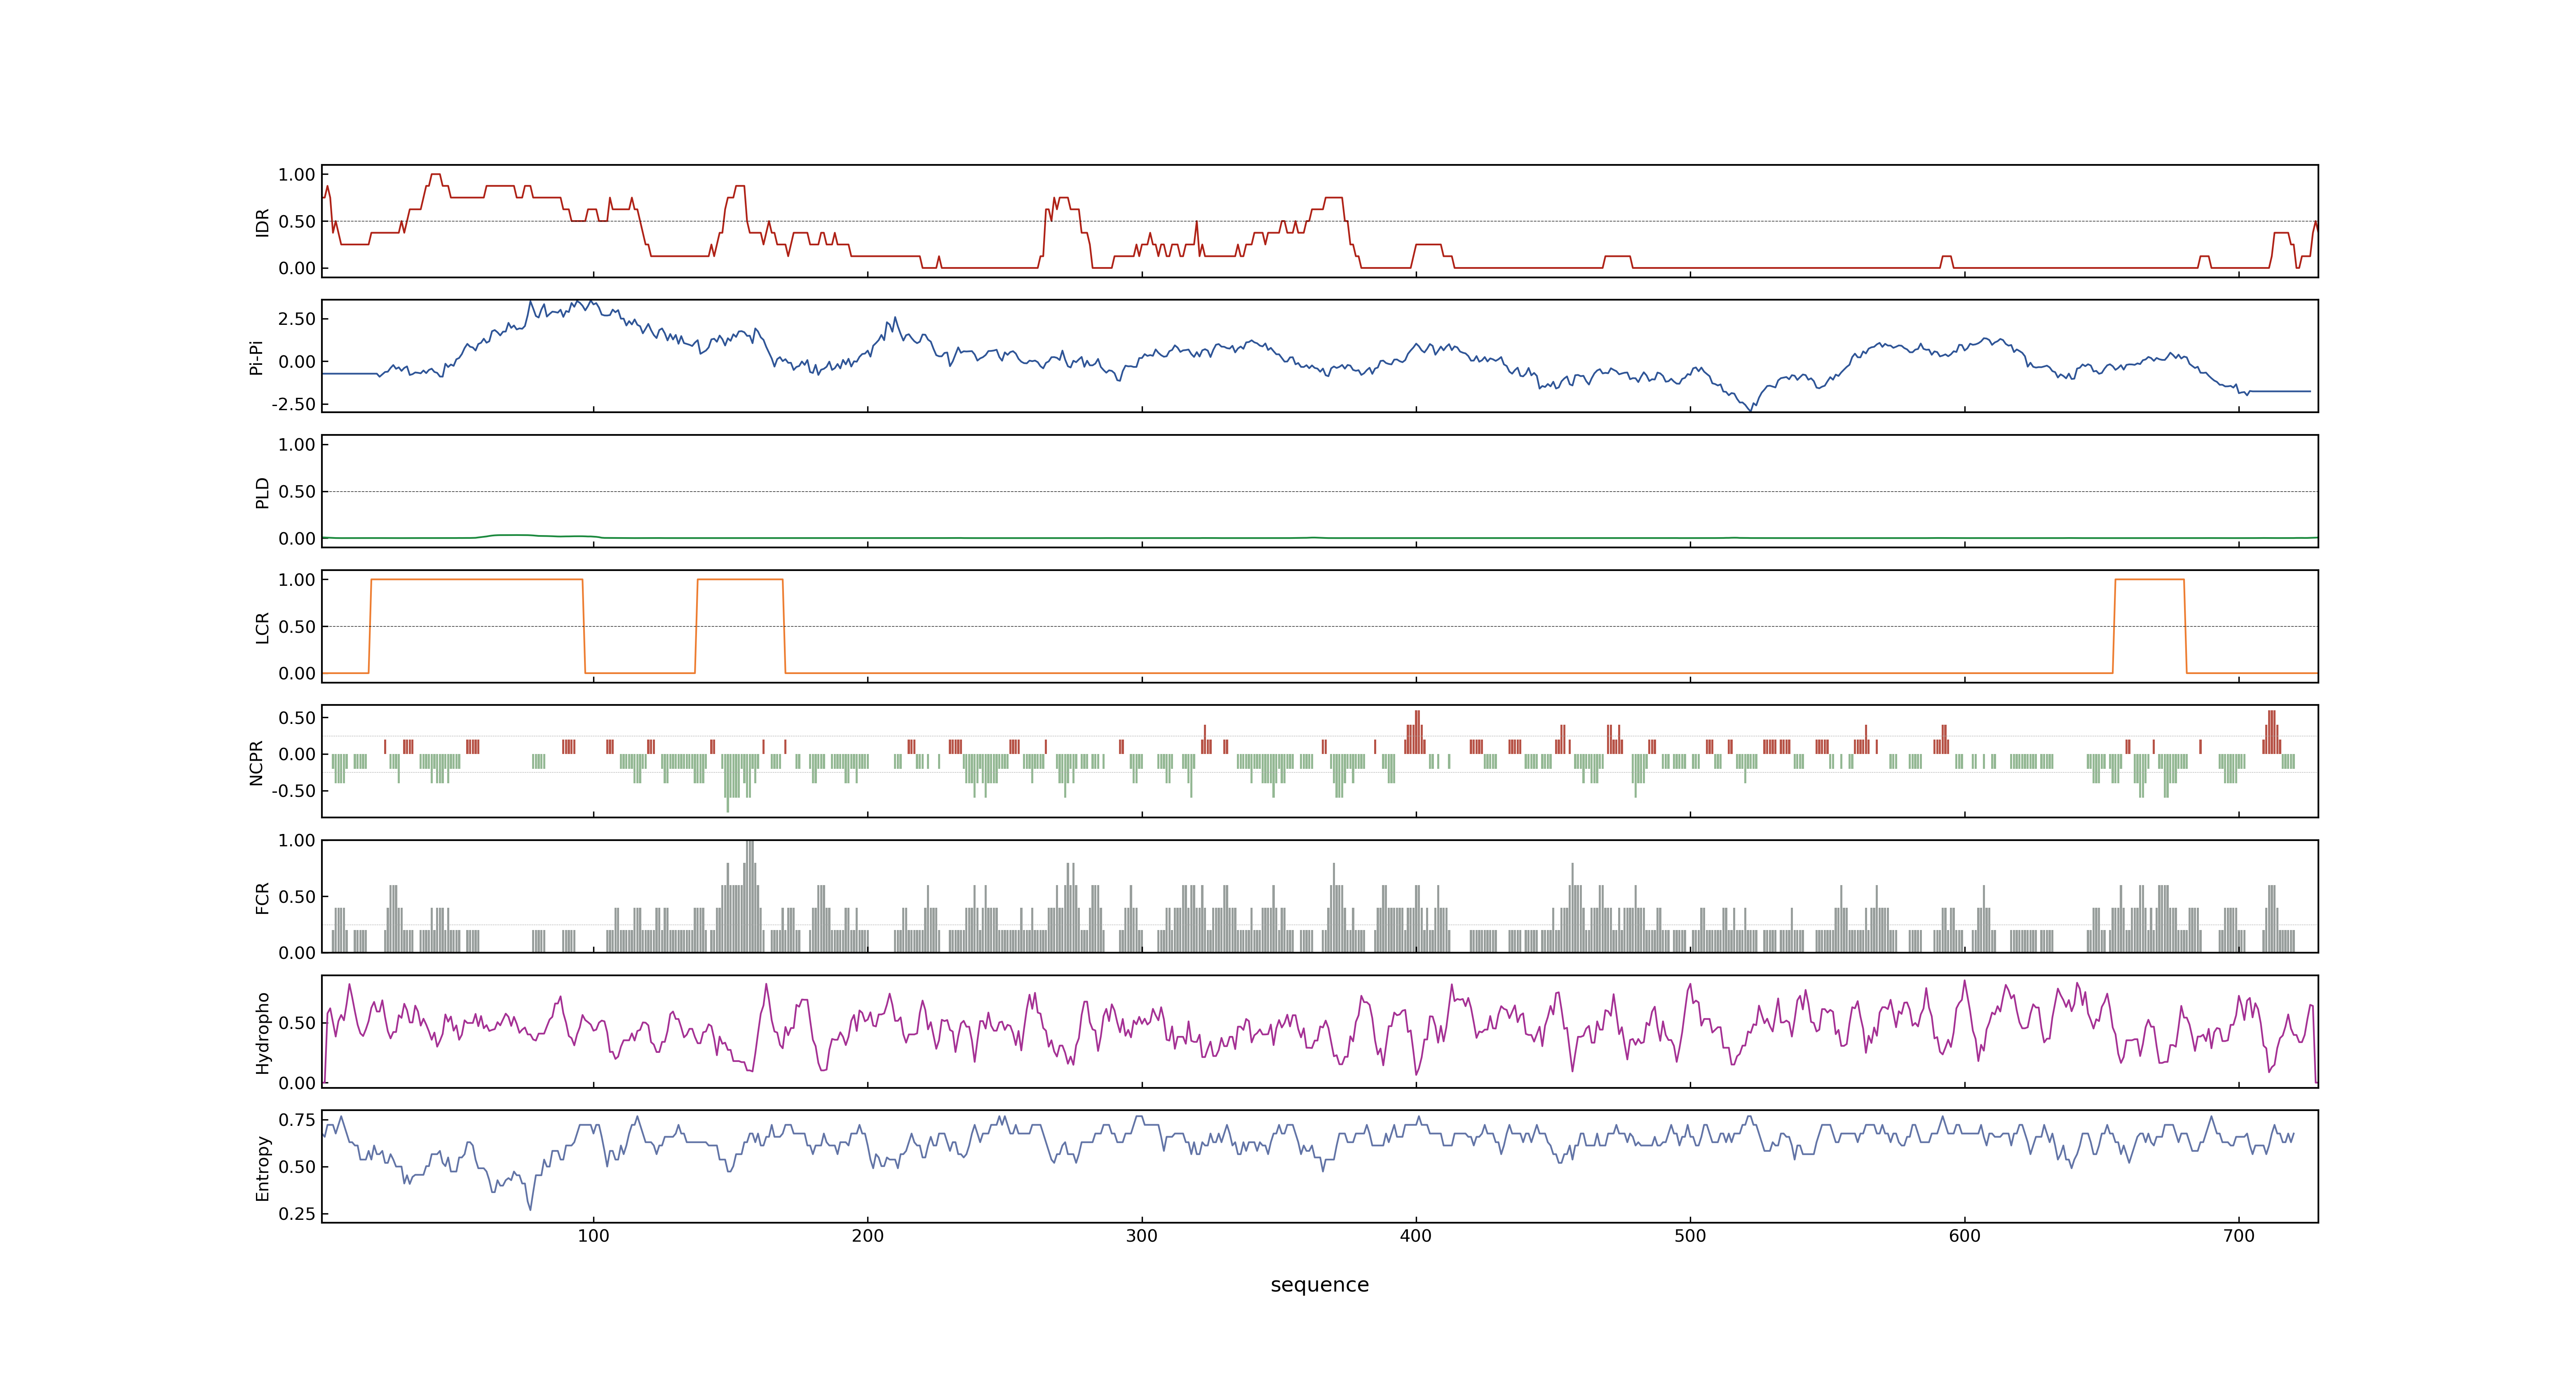Click the '0.25' tick on Entropy axis

click(297, 1214)
